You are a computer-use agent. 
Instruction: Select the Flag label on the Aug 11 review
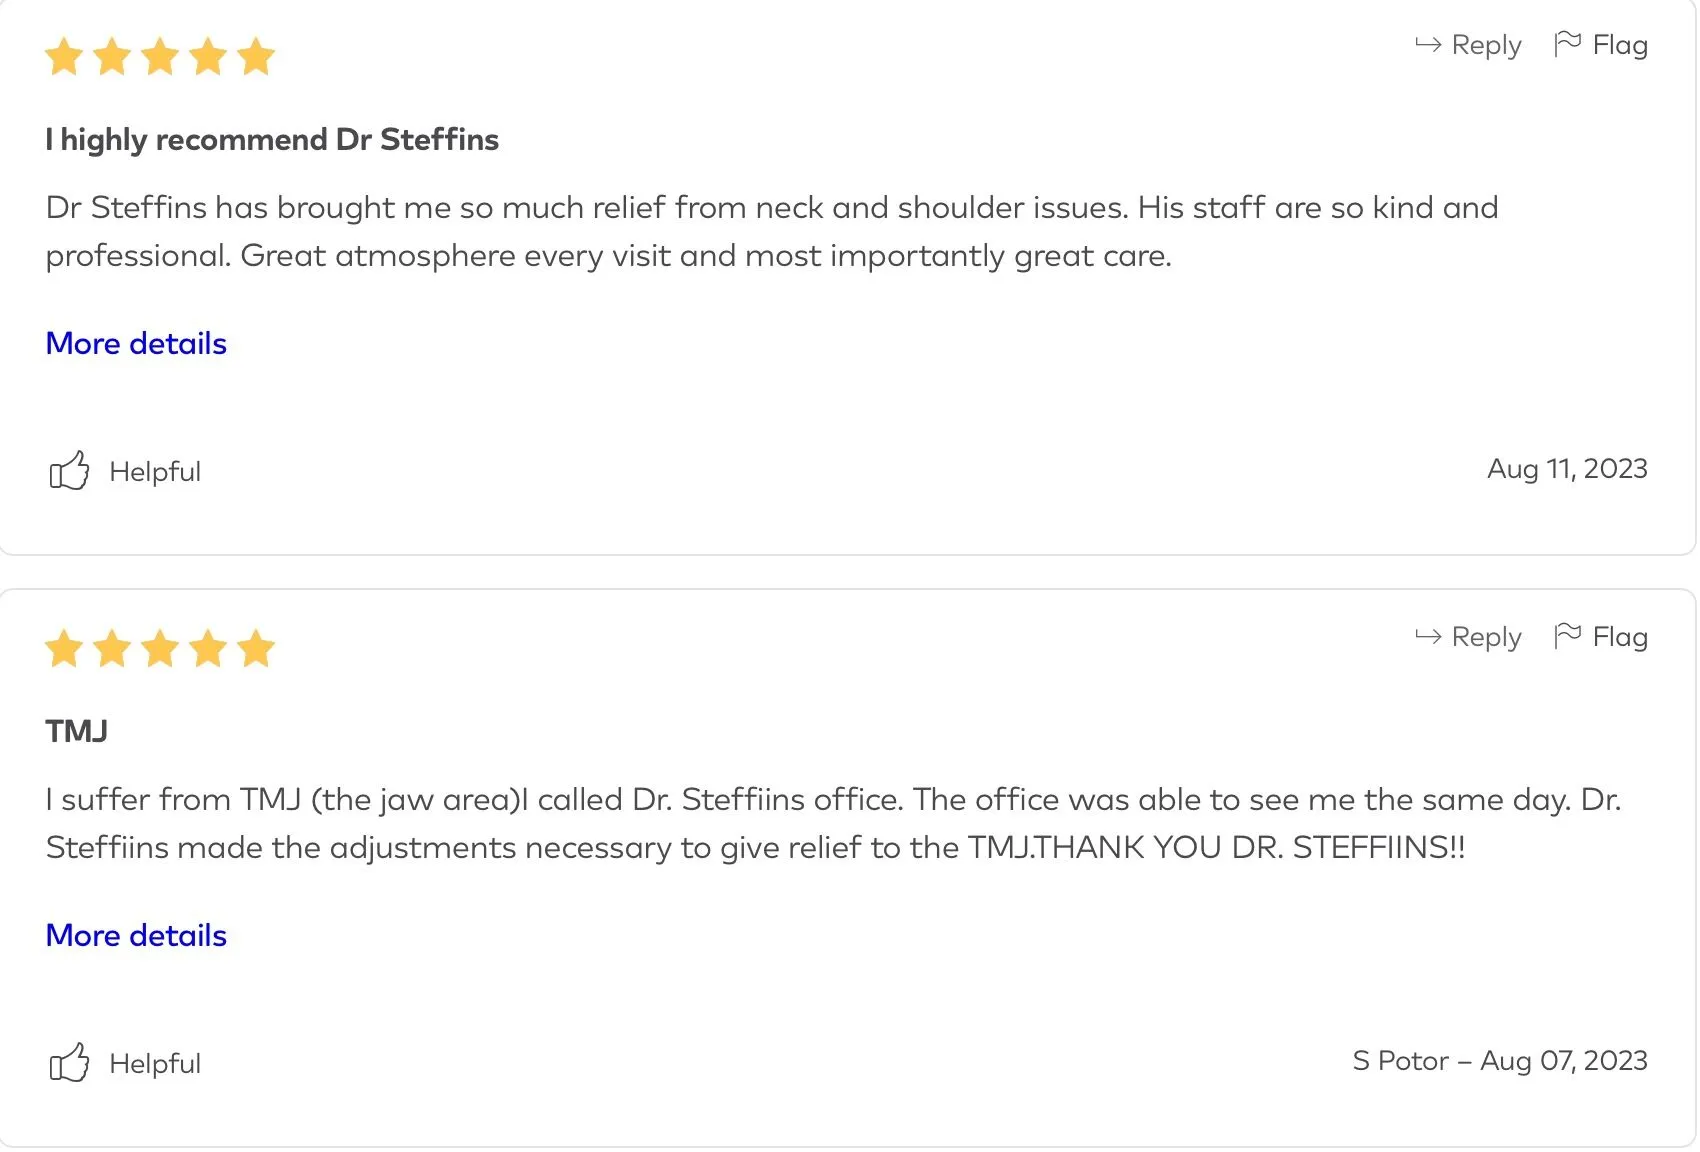(1620, 45)
